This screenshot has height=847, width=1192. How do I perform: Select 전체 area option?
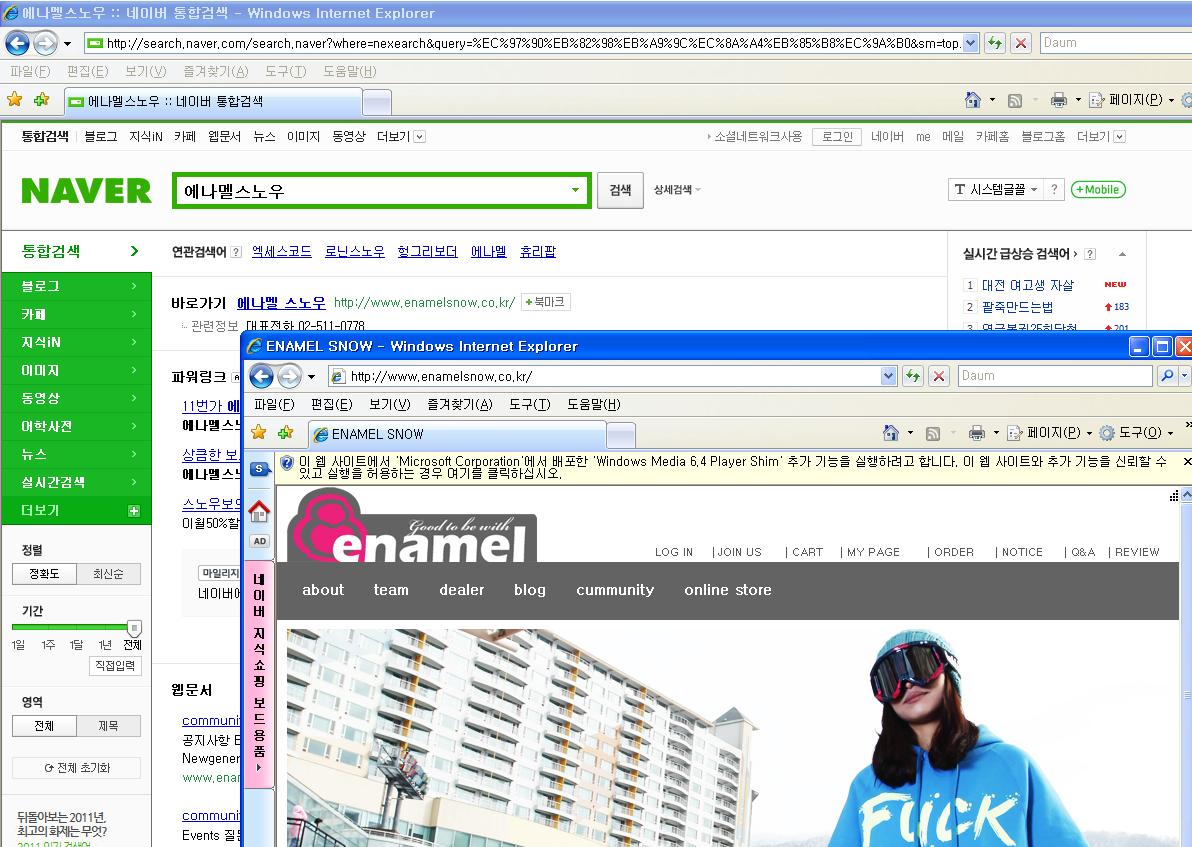[x=44, y=726]
